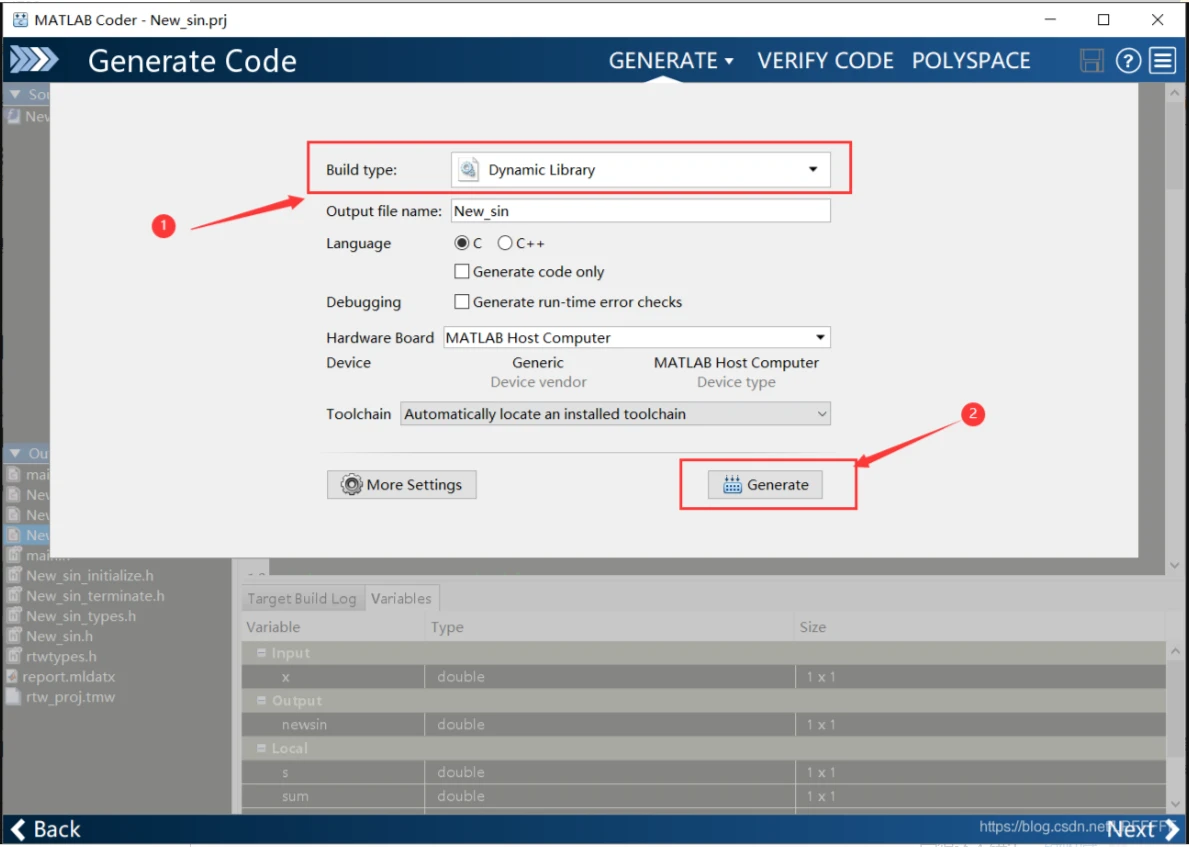1189x847 pixels.
Task: Open the hamburger menu icon
Action: pos(1162,61)
